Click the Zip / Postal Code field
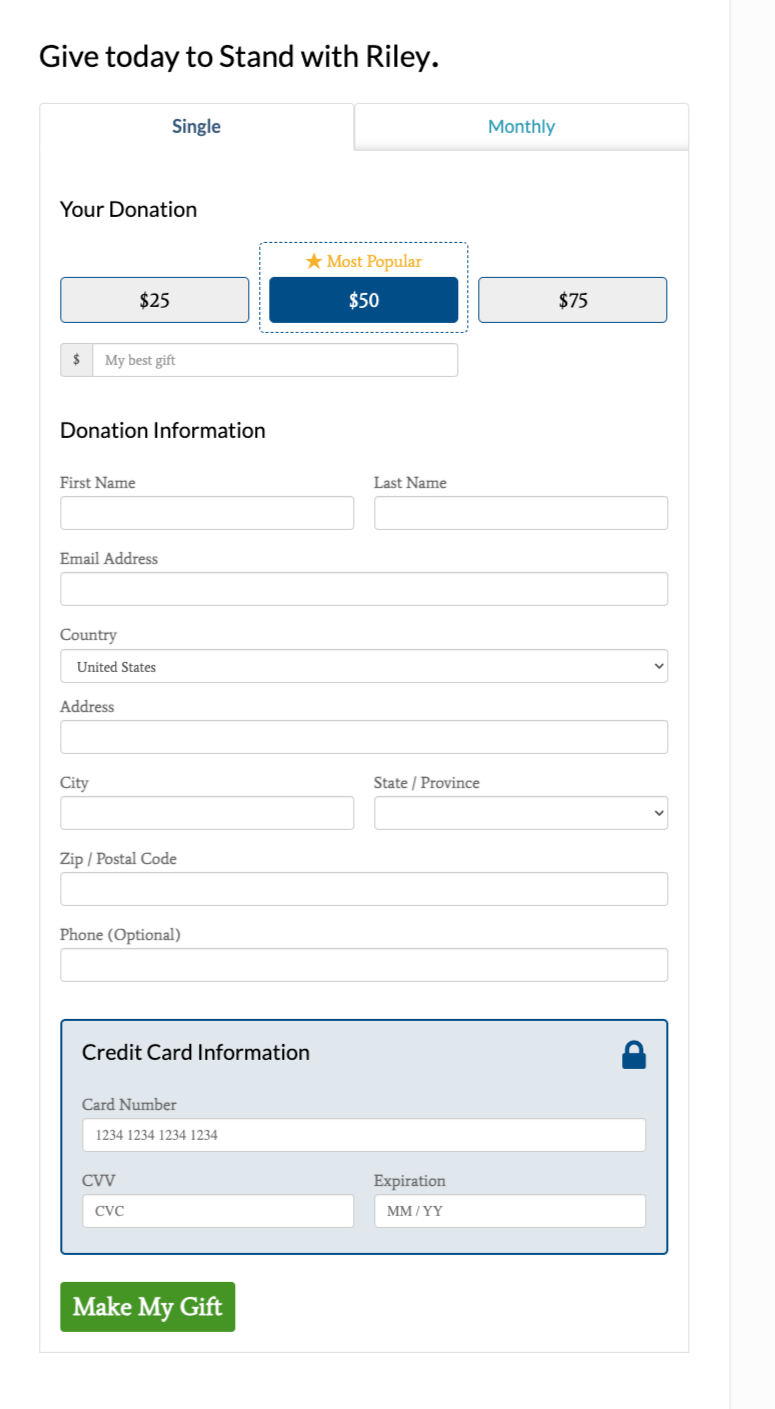 (x=364, y=889)
